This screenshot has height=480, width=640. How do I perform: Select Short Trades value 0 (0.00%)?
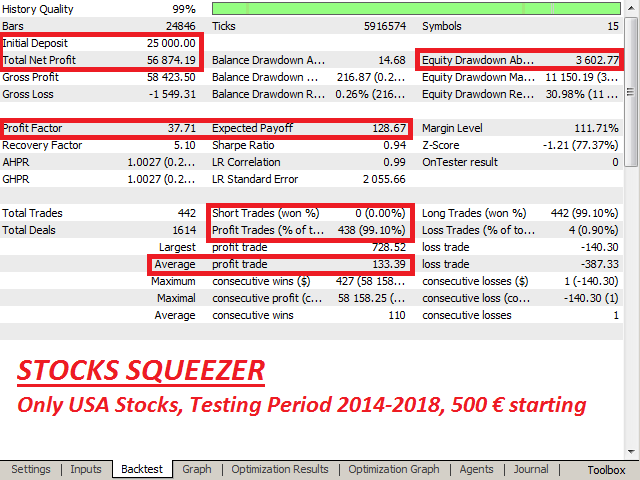(x=380, y=213)
